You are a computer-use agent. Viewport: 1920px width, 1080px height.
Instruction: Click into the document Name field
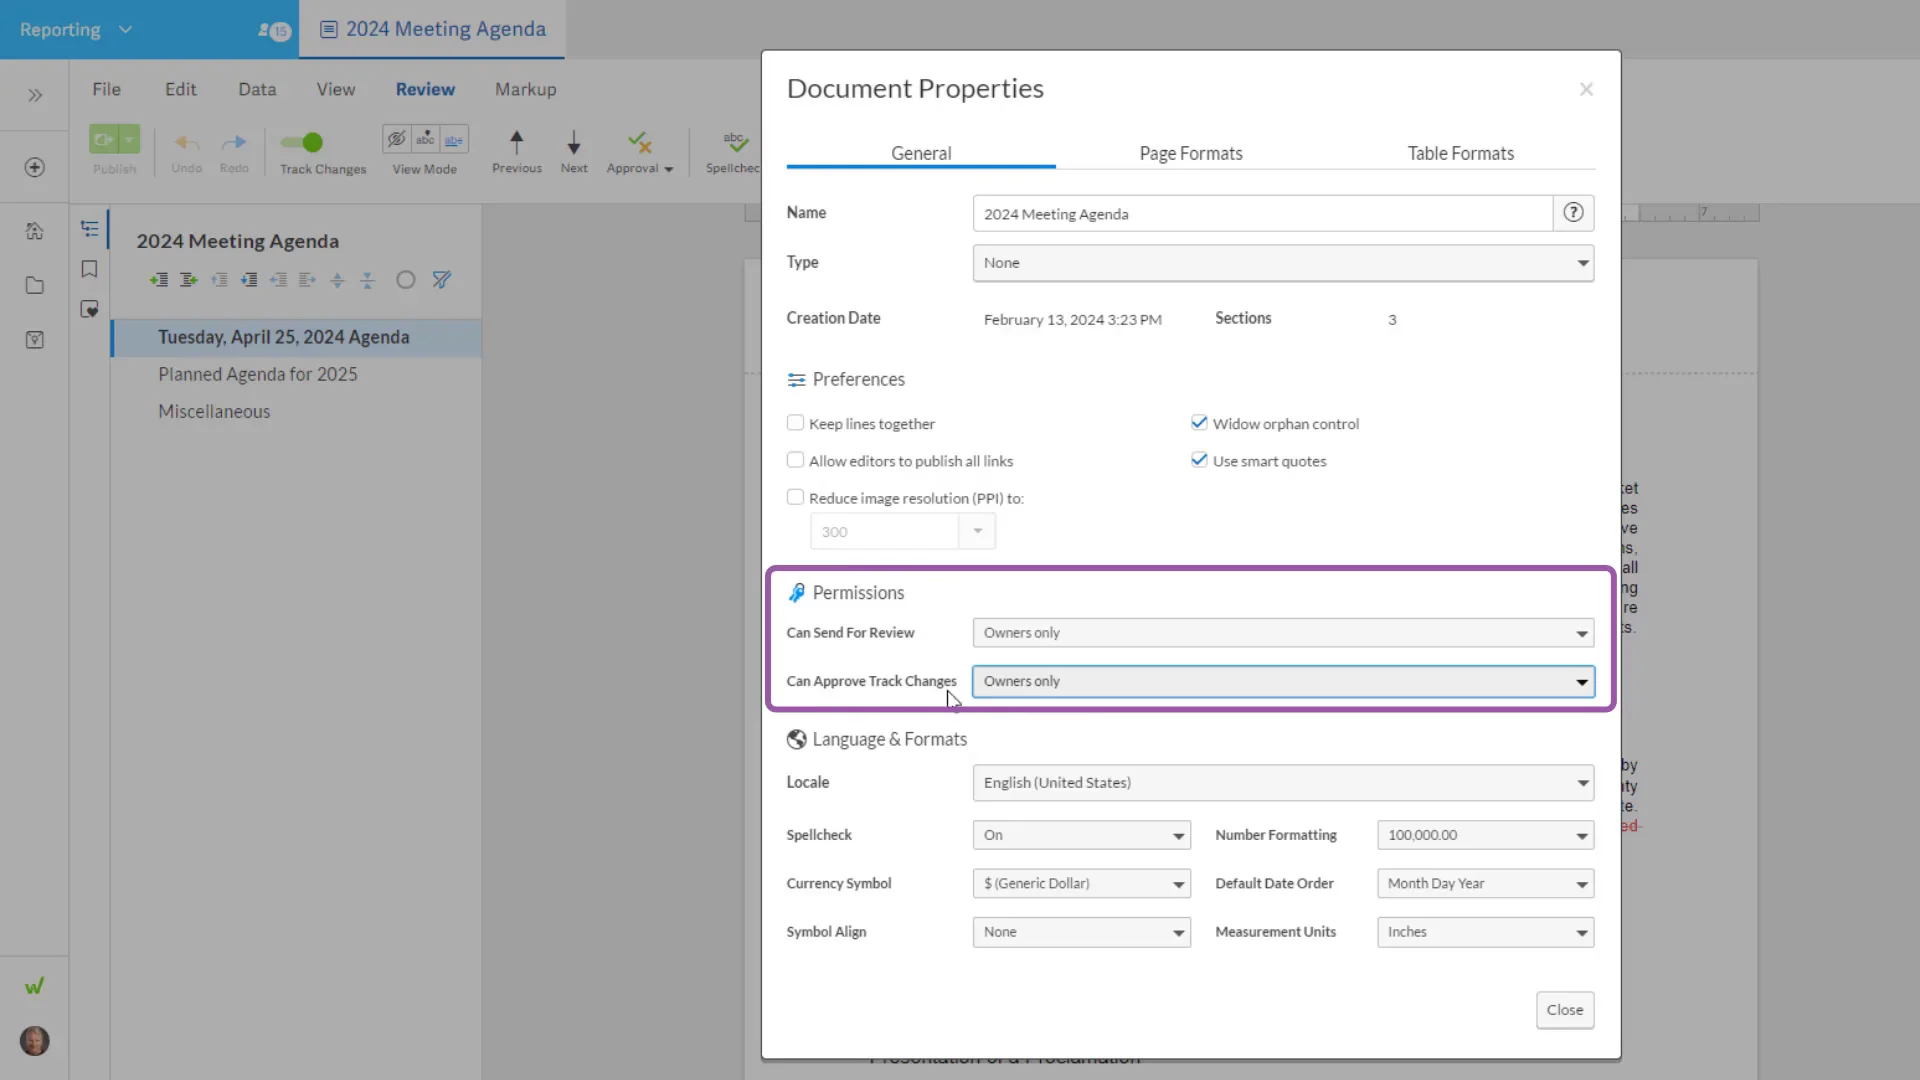(1262, 214)
